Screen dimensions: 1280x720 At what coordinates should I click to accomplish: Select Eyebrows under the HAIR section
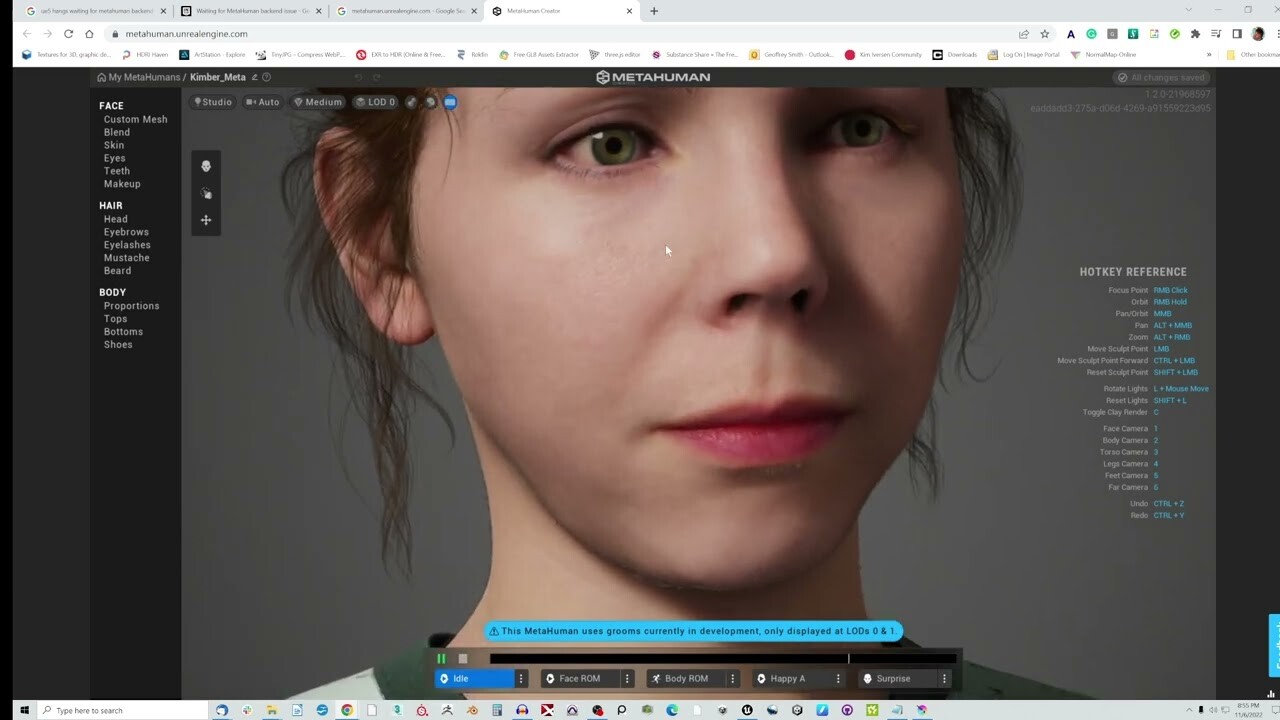(x=126, y=231)
